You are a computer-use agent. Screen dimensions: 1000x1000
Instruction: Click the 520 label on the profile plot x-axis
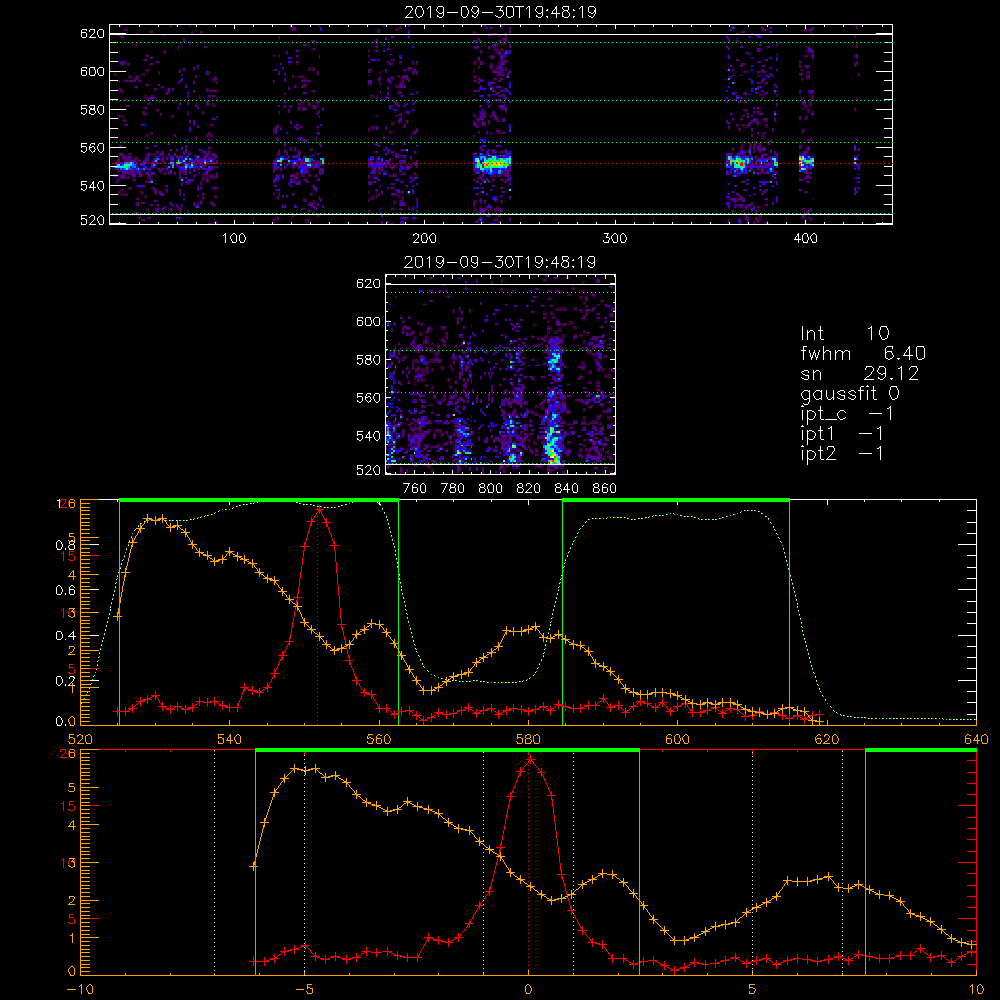pyautogui.click(x=80, y=740)
